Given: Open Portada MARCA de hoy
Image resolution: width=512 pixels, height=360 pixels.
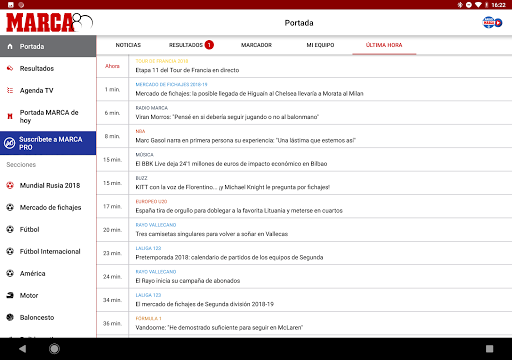Looking at the screenshot, I should click(x=48, y=116).
